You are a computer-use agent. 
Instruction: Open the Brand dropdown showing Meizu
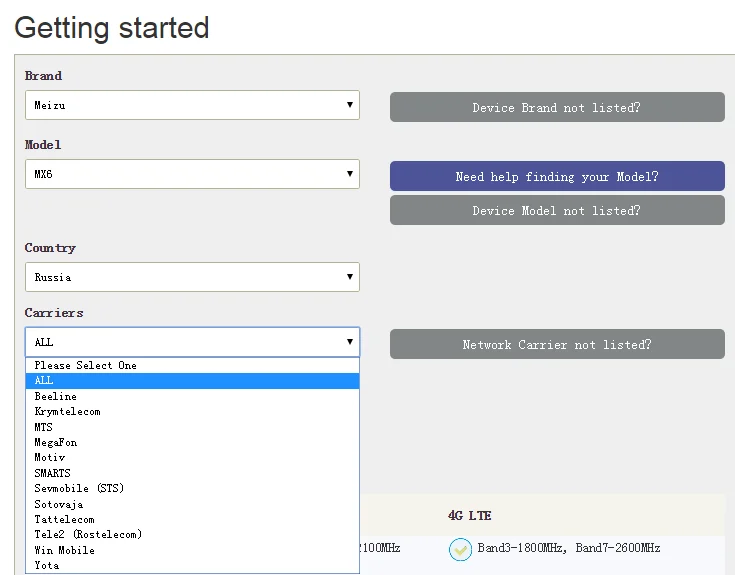coord(192,105)
